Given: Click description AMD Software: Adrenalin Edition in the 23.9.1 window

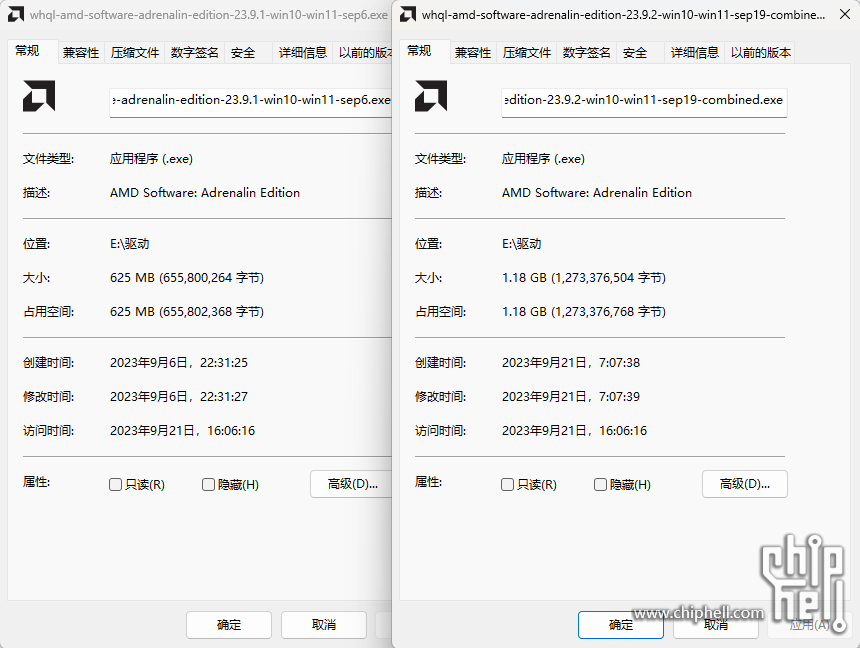Looking at the screenshot, I should (205, 193).
